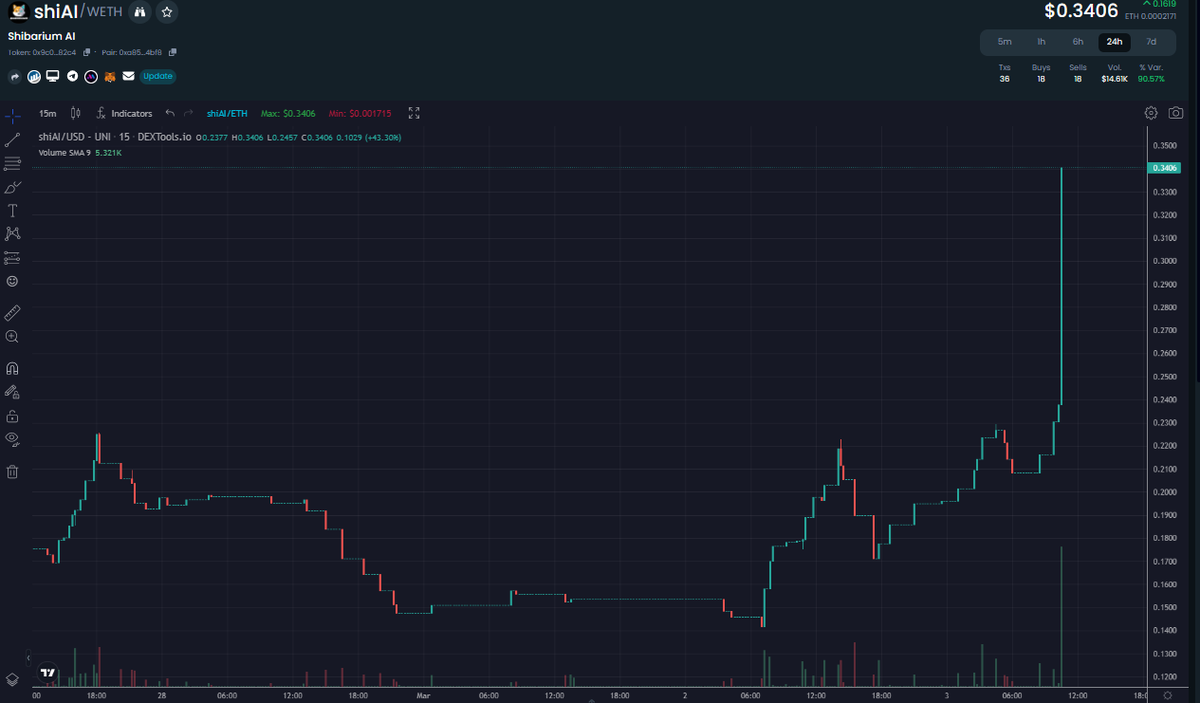The height and width of the screenshot is (703, 1200).
Task: Undo the last chart action
Action: [x=170, y=114]
